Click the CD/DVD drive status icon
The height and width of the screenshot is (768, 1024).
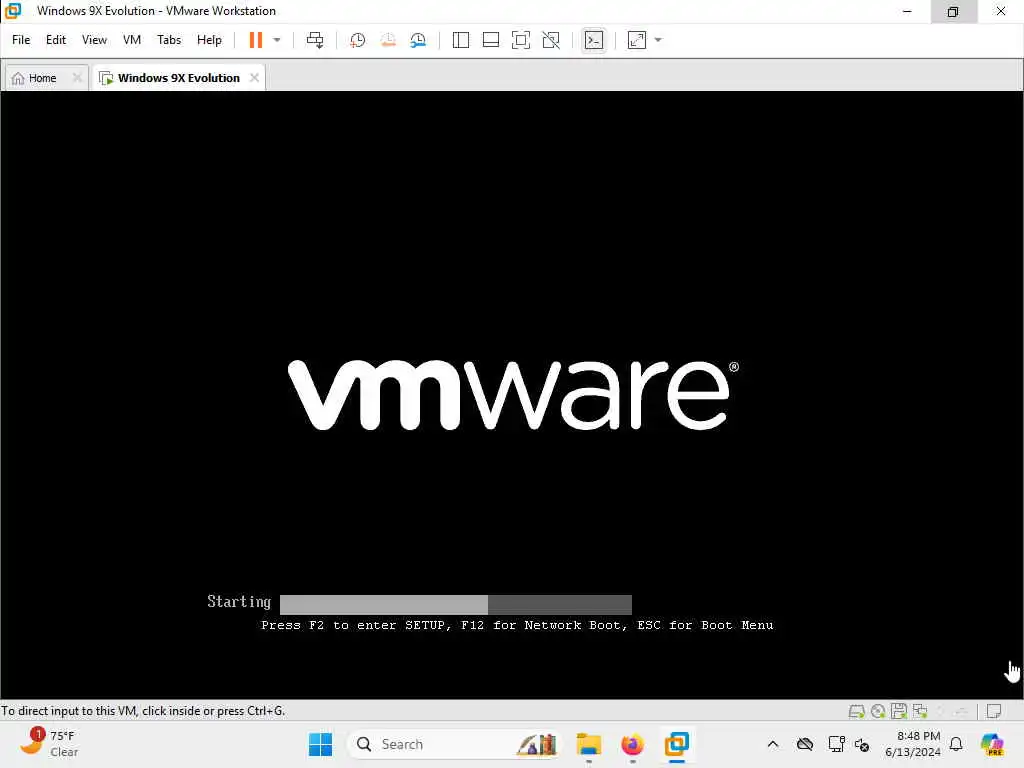click(x=878, y=711)
